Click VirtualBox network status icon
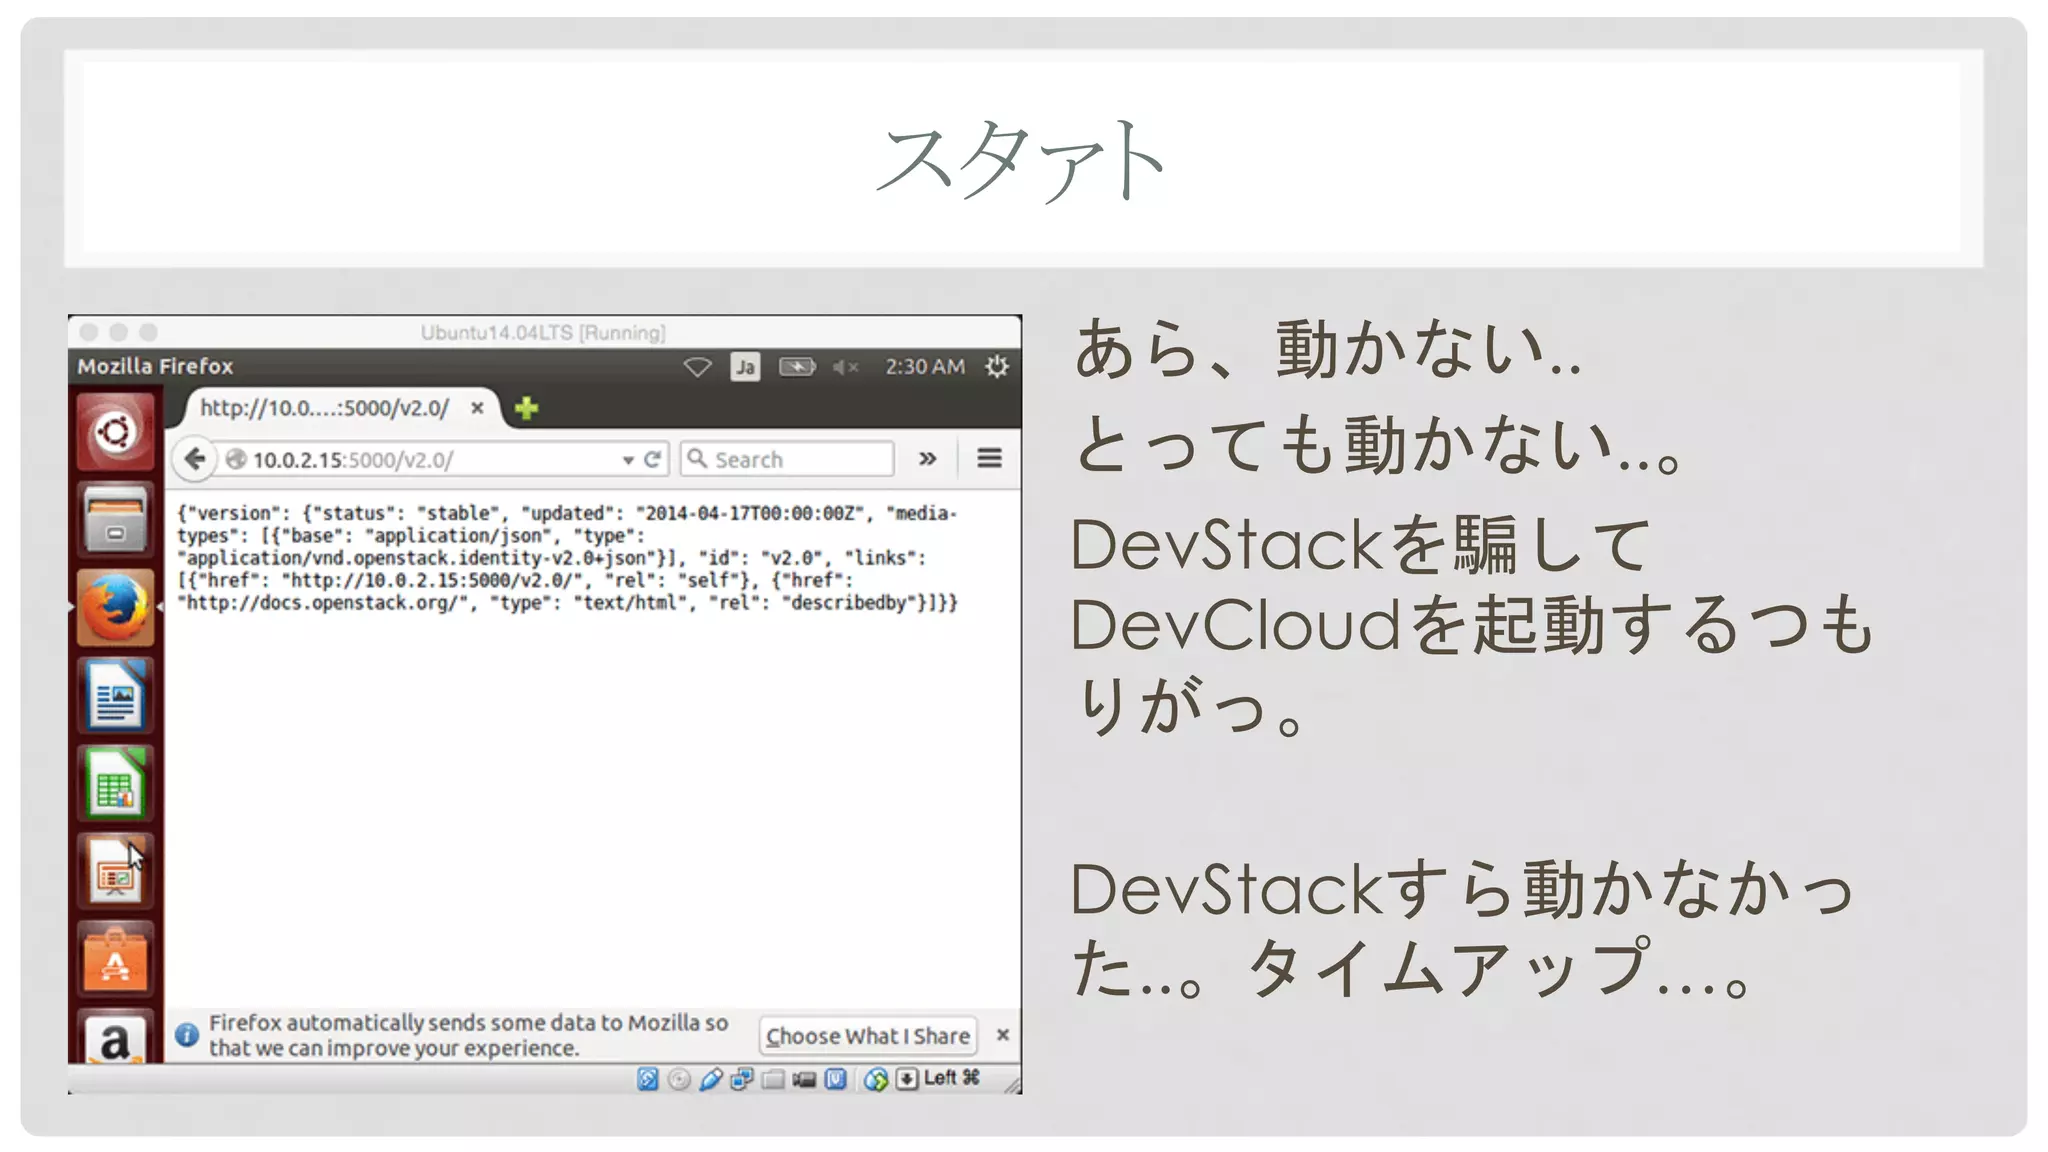 [742, 1078]
